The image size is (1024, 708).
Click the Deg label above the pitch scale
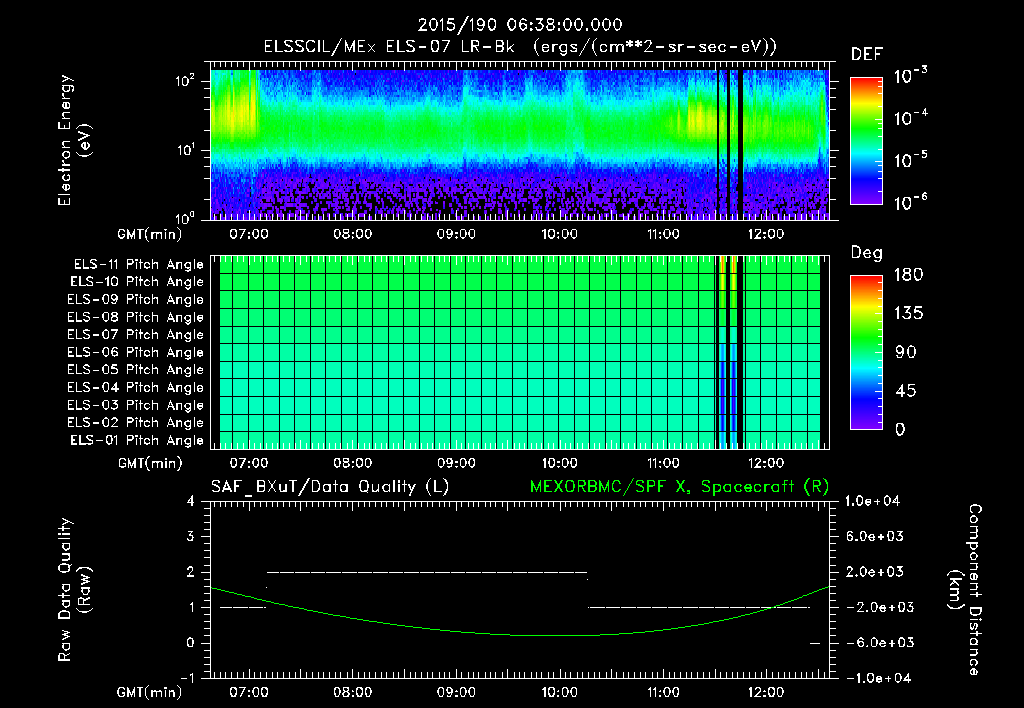coord(867,253)
